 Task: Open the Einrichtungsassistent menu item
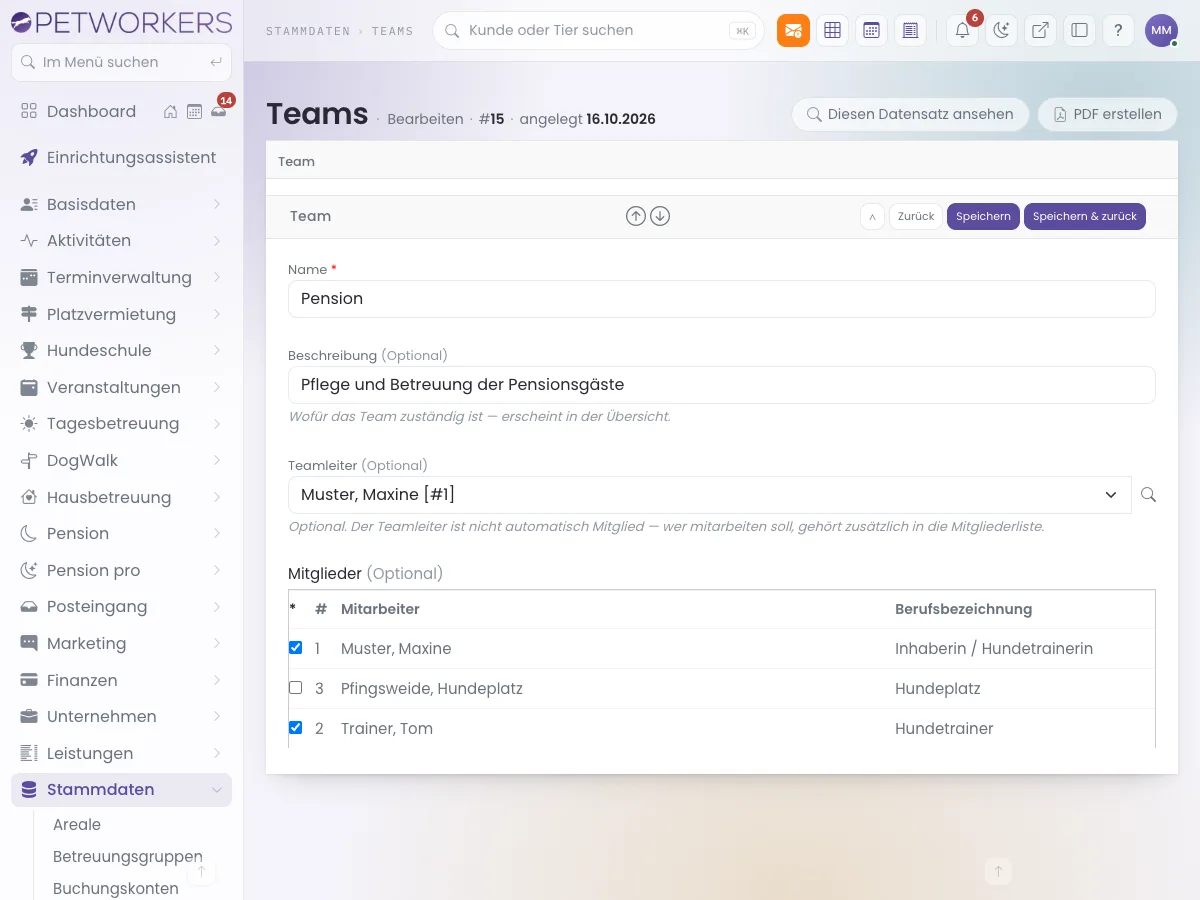pos(122,157)
